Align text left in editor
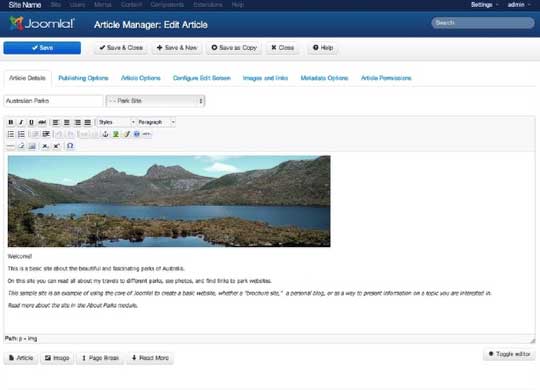 tap(55, 122)
